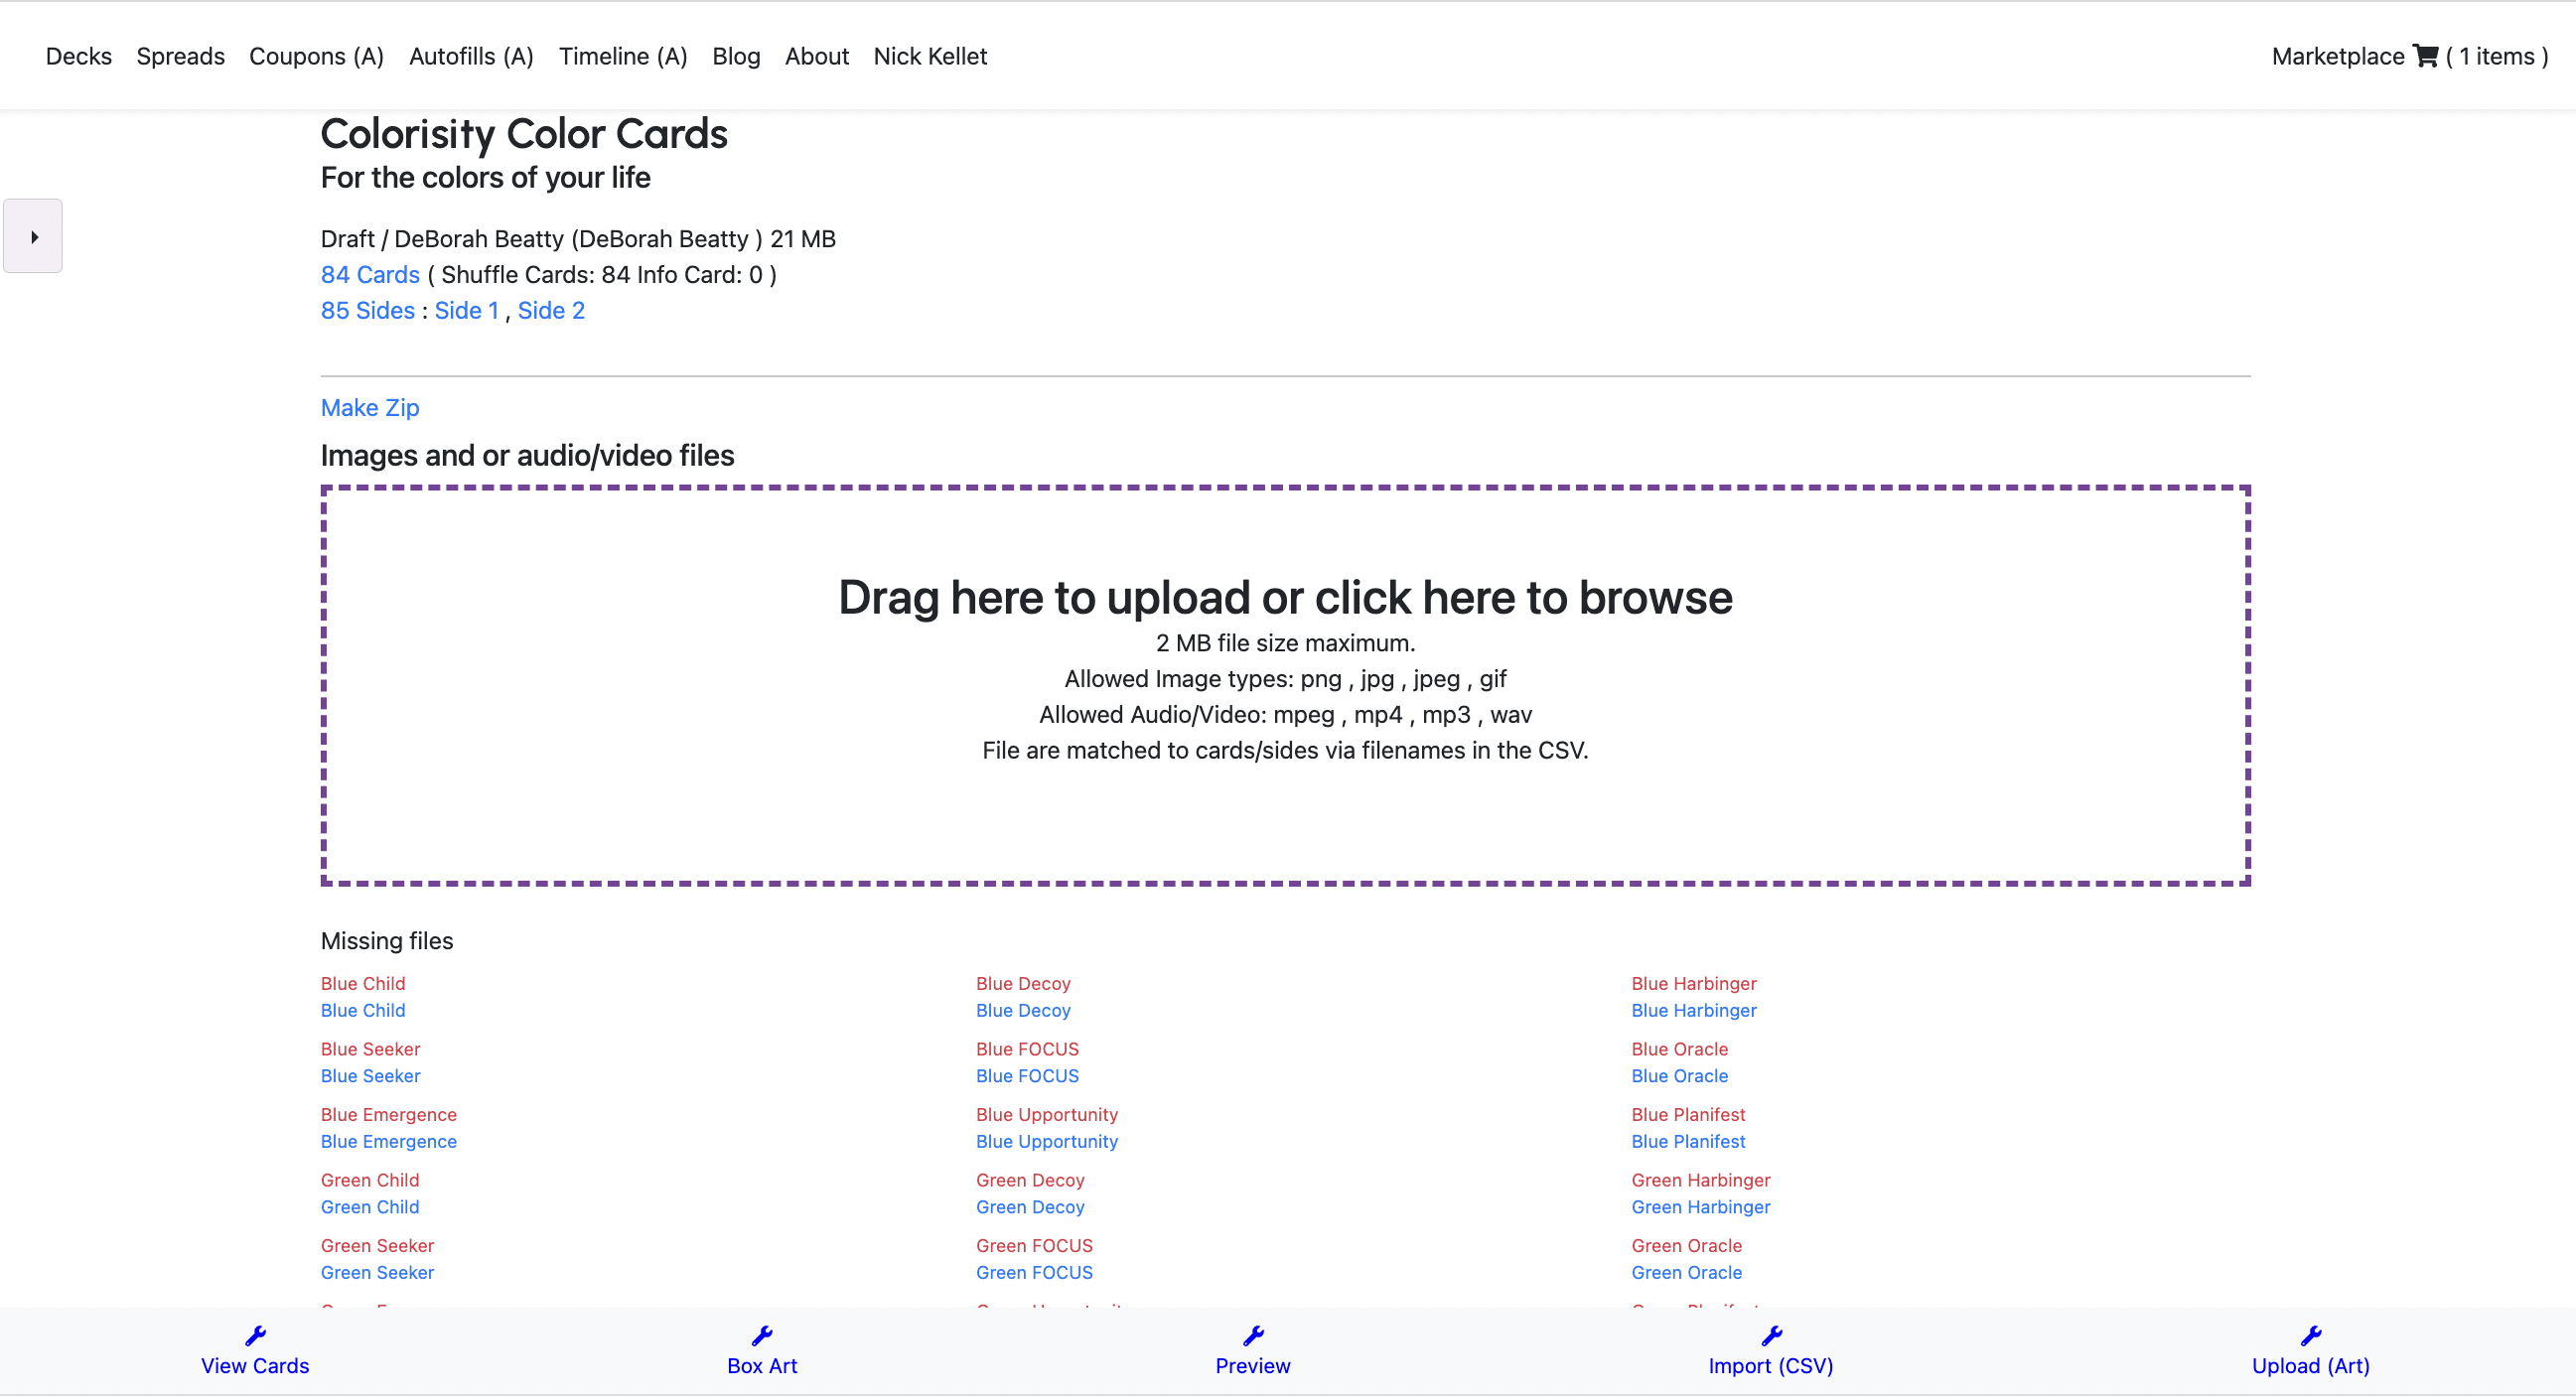Click the Import (CSV) wrench icon
The image size is (2576, 1400).
(1771, 1338)
